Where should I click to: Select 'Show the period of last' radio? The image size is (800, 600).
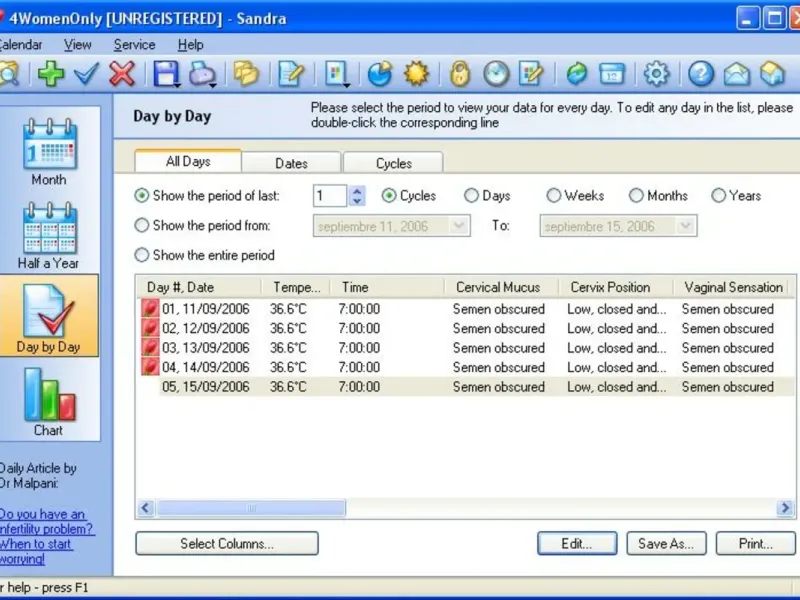[x=141, y=195]
